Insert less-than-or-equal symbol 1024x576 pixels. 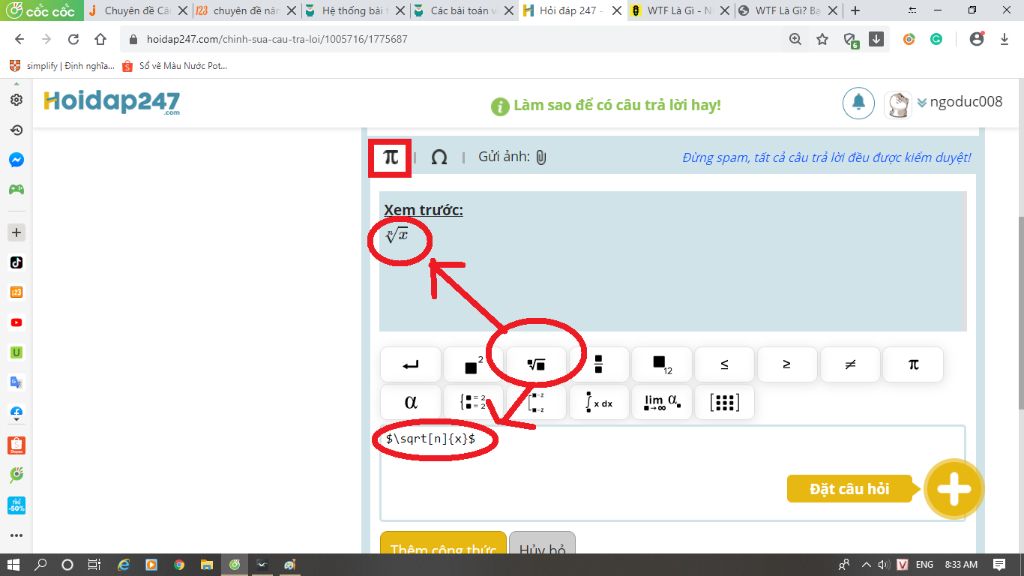pyautogui.click(x=724, y=364)
